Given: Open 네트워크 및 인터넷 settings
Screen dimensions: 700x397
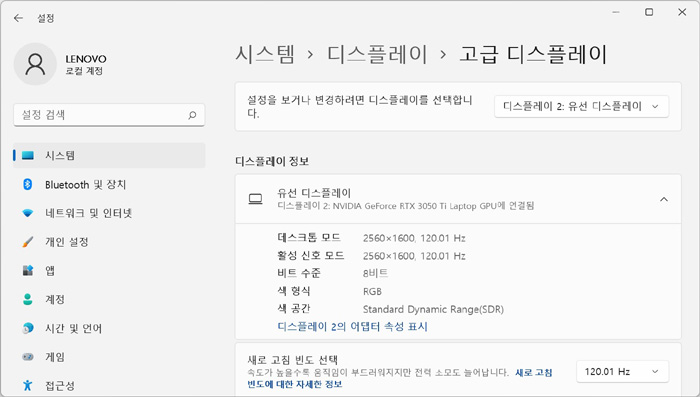Looking at the screenshot, I should point(109,213).
